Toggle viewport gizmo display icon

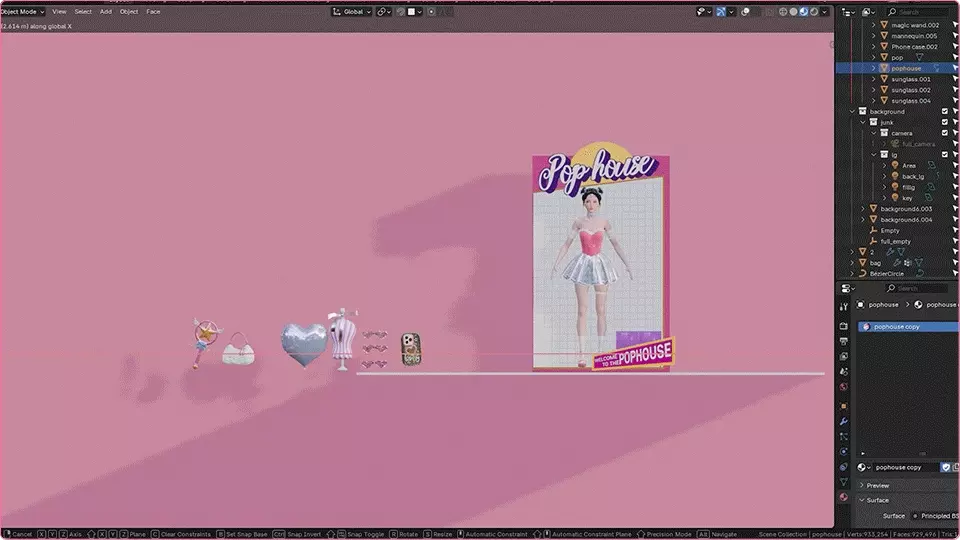(721, 12)
